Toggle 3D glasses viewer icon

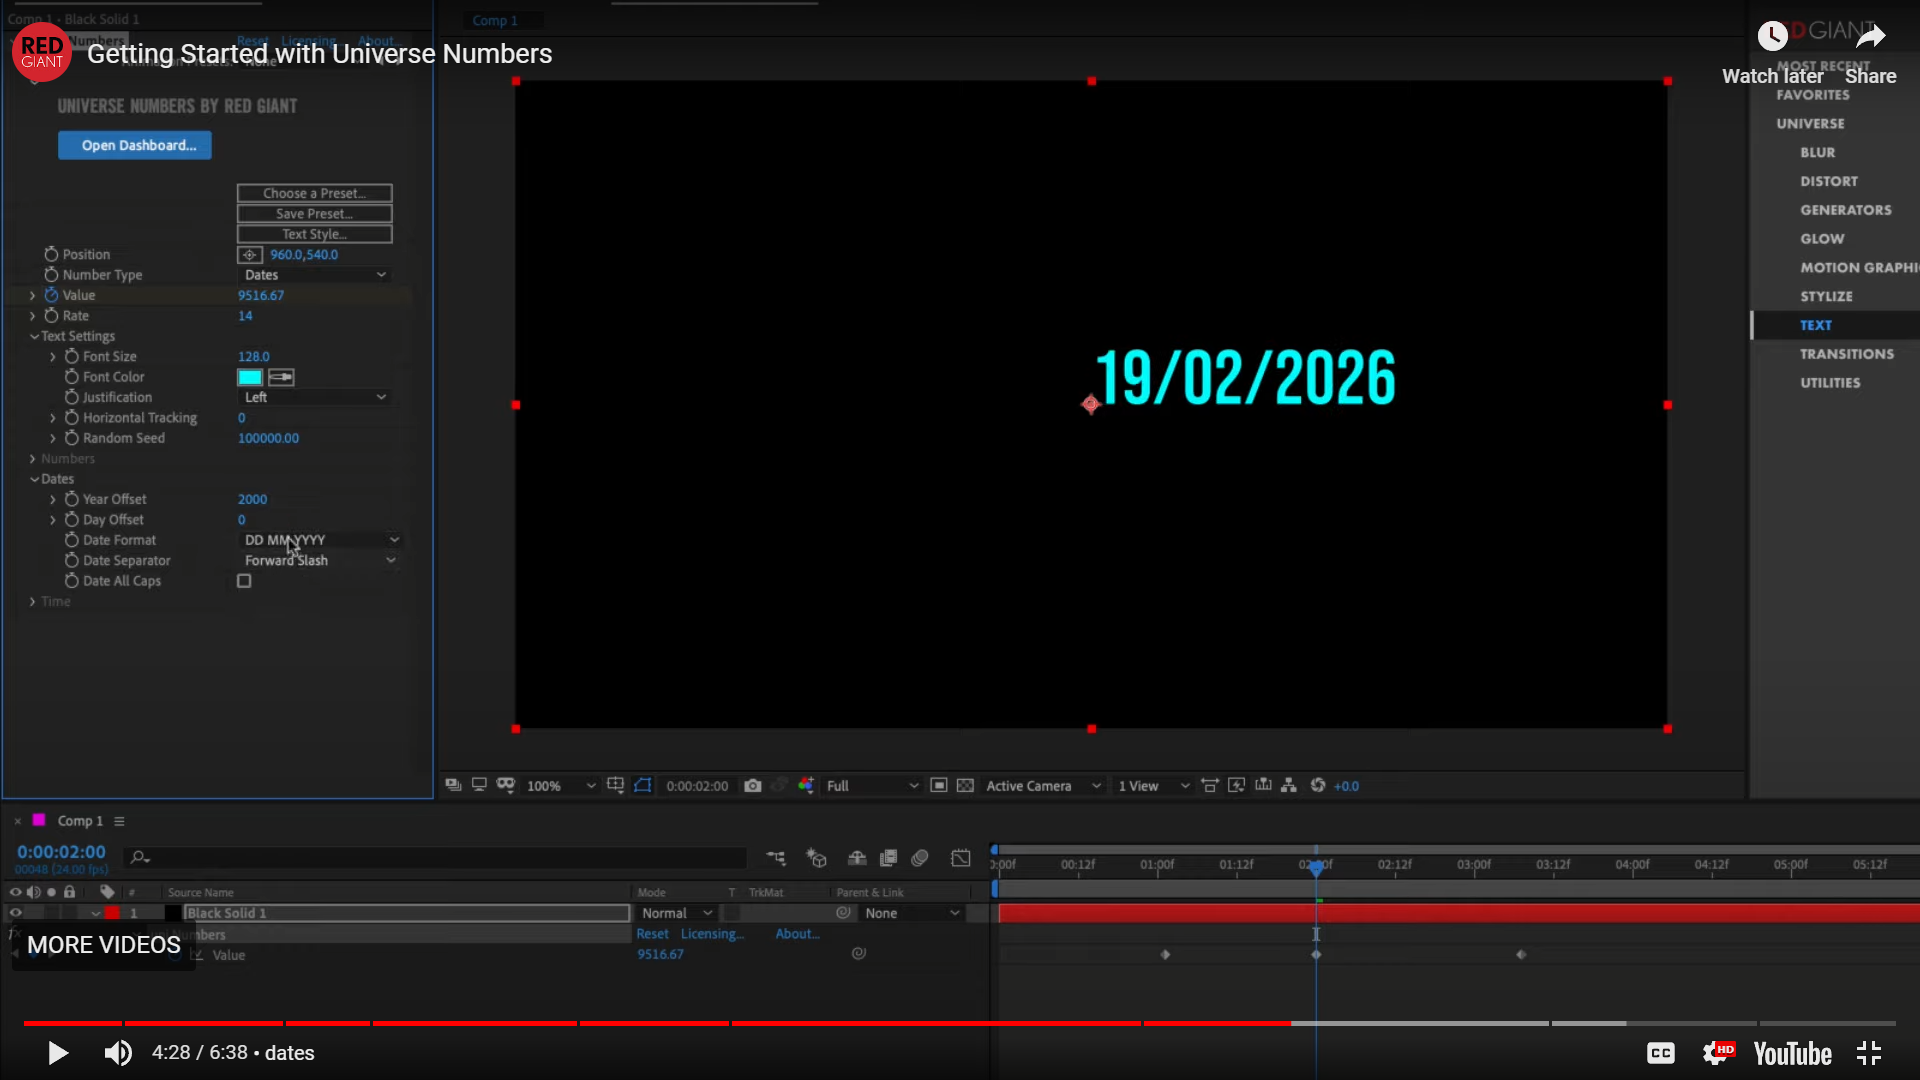click(x=506, y=786)
